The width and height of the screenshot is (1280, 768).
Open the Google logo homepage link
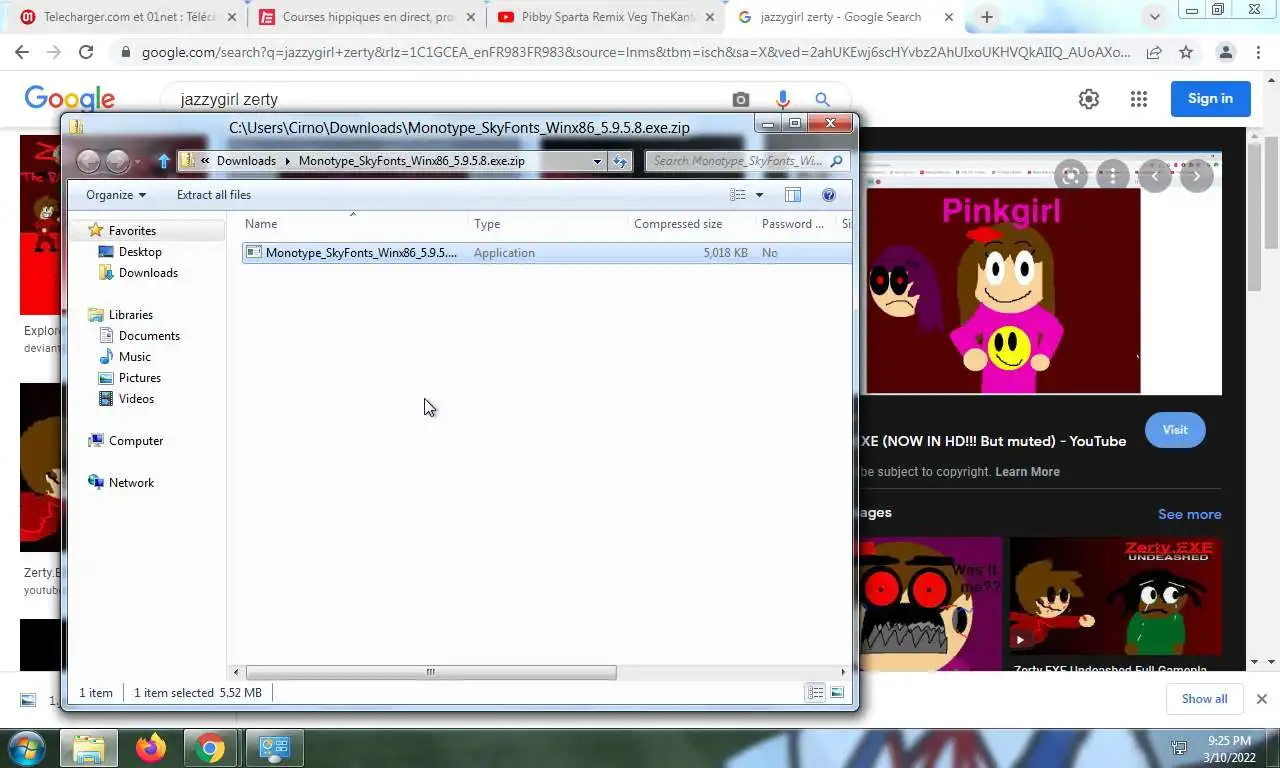70,98
